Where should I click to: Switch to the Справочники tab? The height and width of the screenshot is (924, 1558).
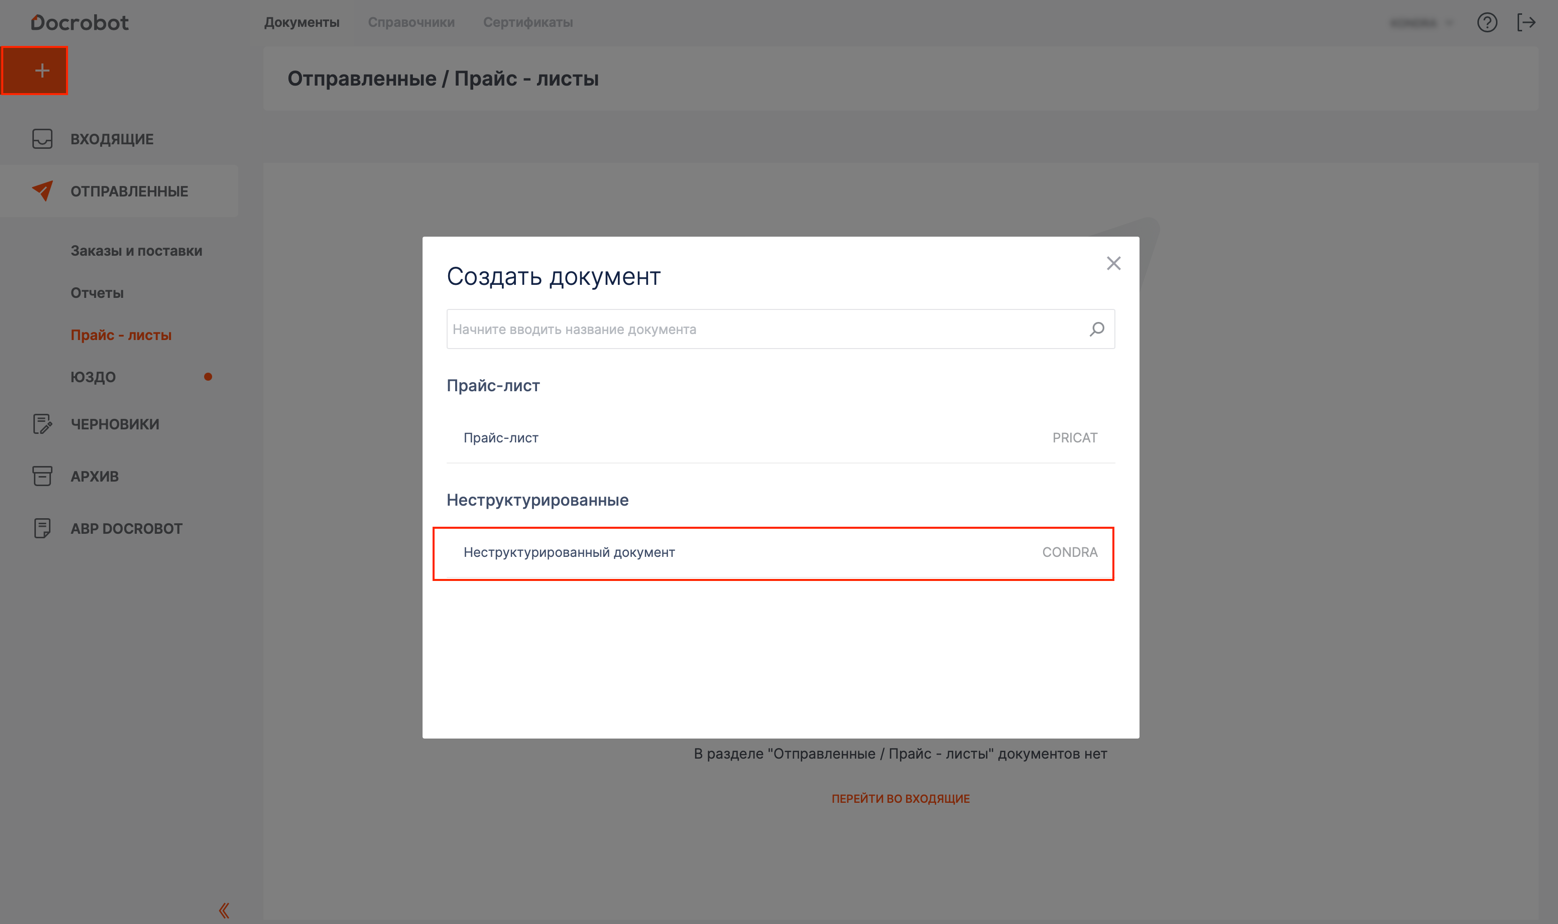click(411, 22)
